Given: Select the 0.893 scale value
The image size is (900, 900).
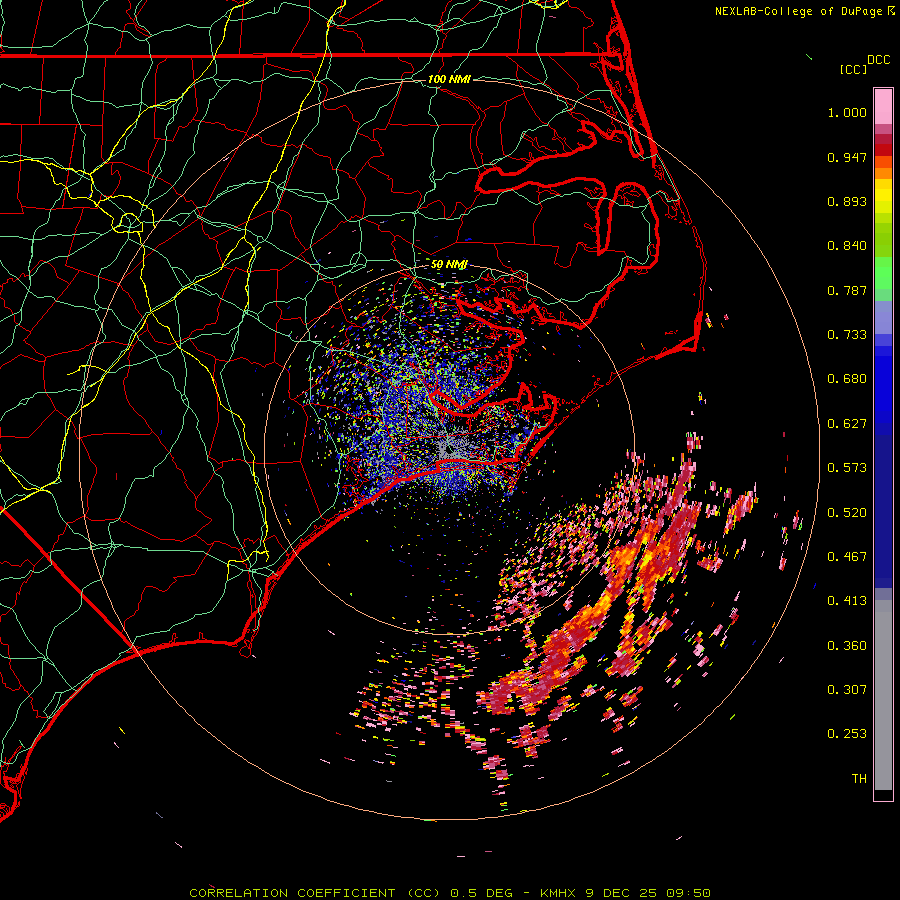Looking at the screenshot, I should (847, 201).
